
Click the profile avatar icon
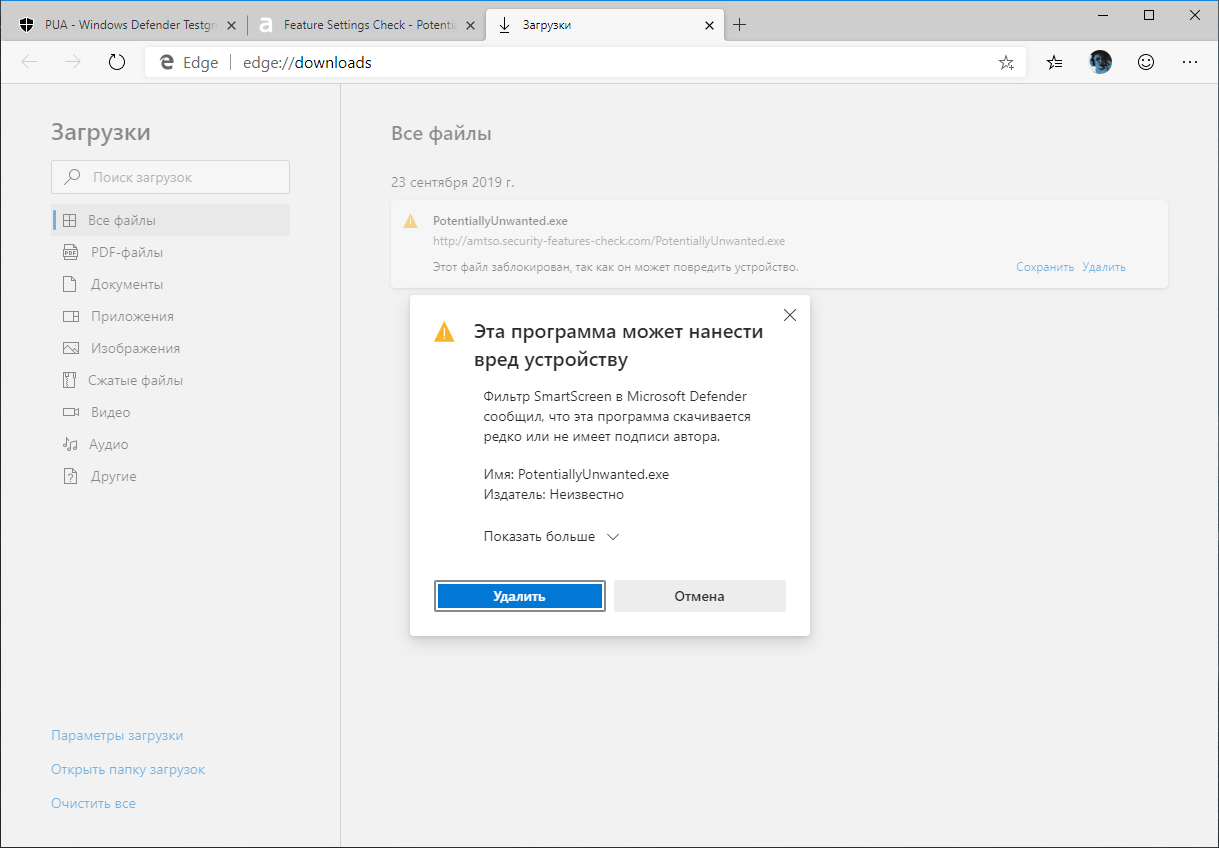point(1100,61)
